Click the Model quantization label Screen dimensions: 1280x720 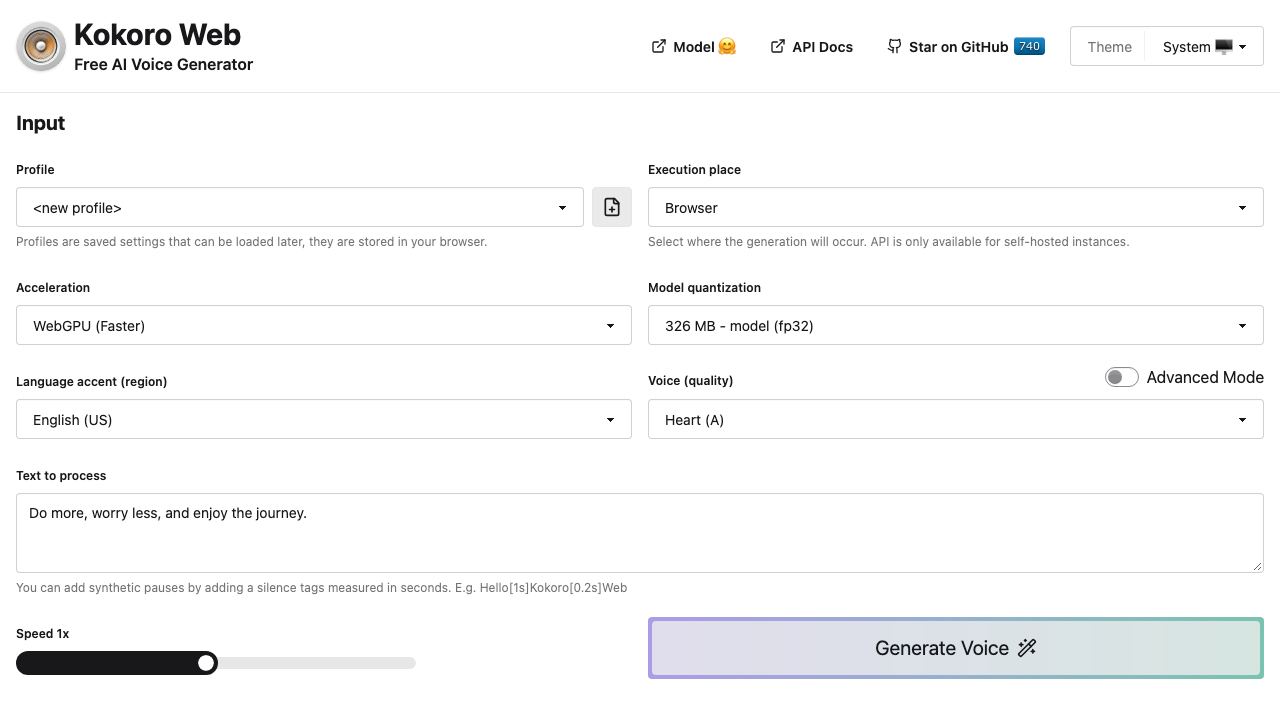704,288
